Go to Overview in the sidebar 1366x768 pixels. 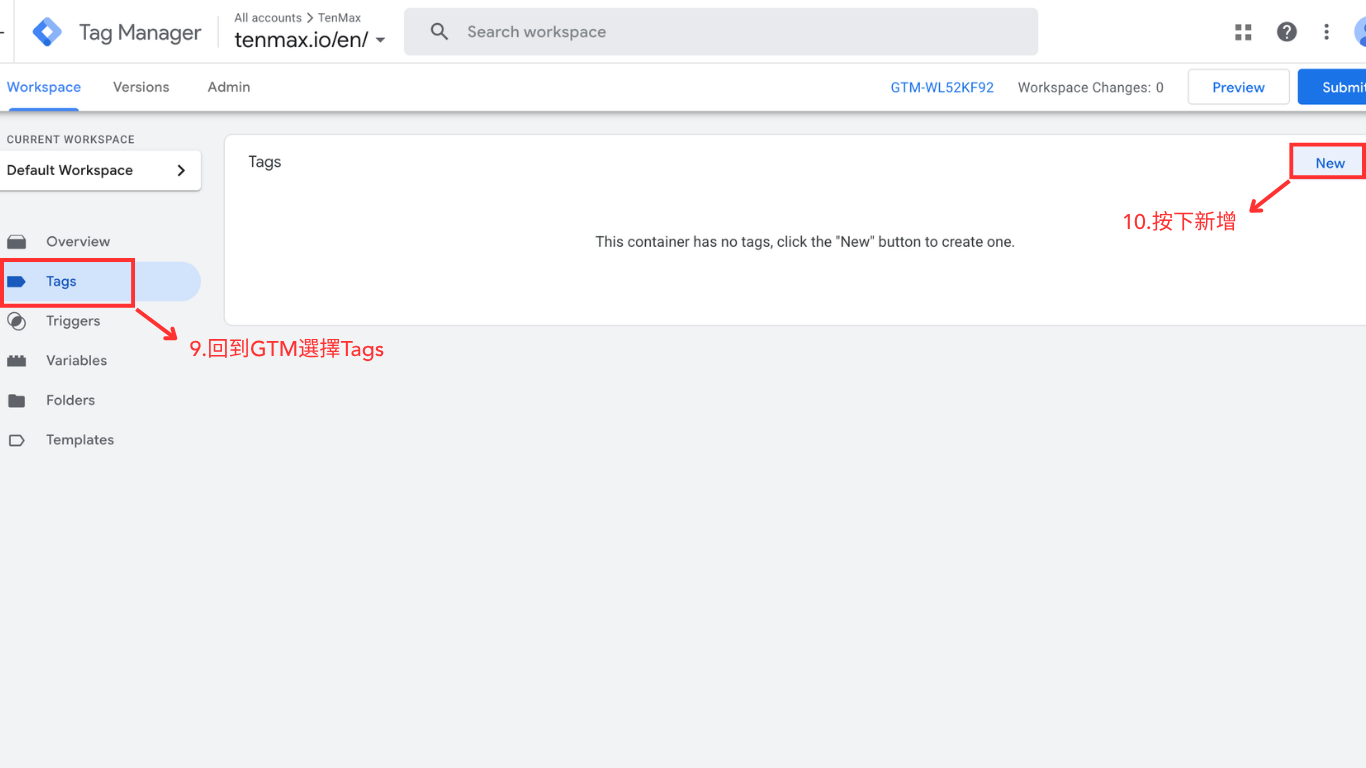point(77,242)
